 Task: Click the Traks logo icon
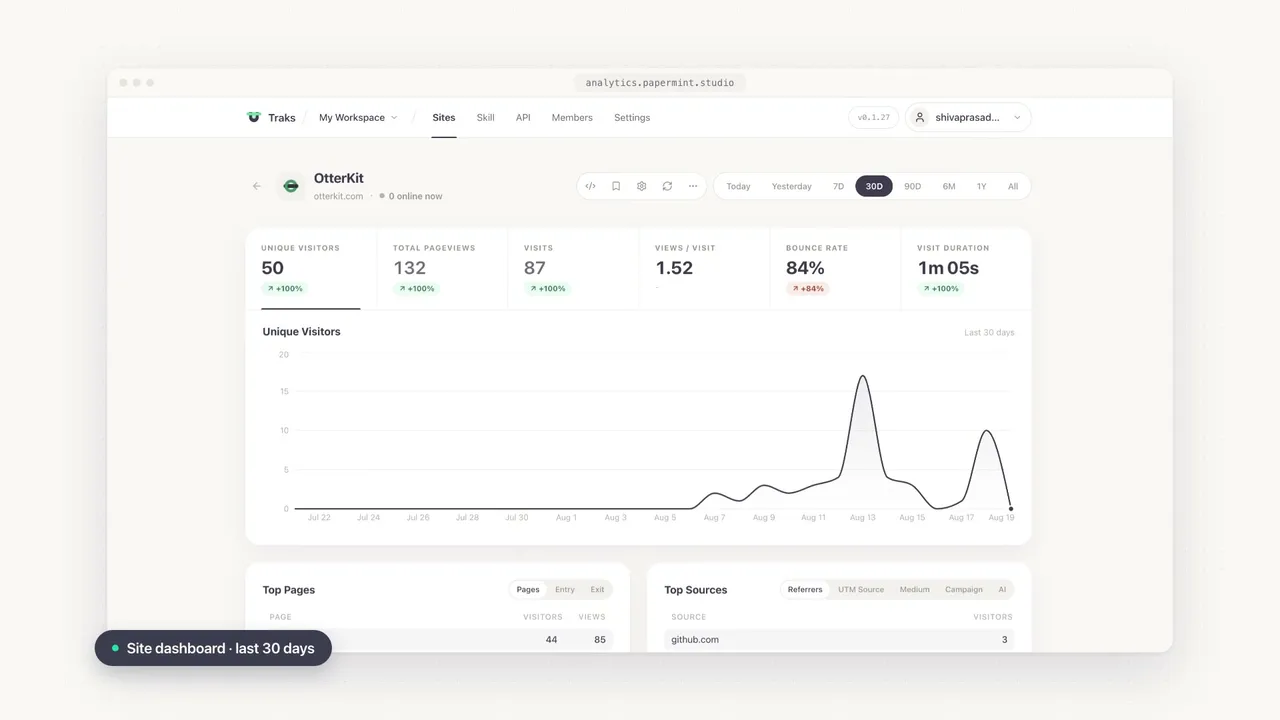(254, 117)
